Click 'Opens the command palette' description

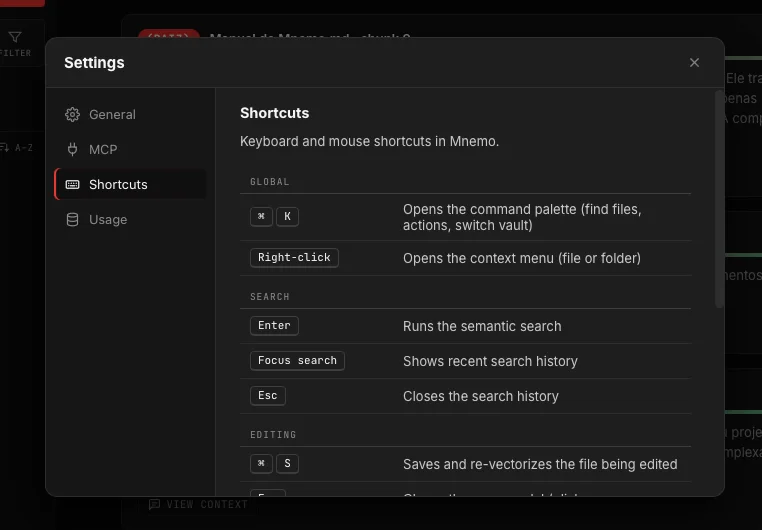[522, 217]
